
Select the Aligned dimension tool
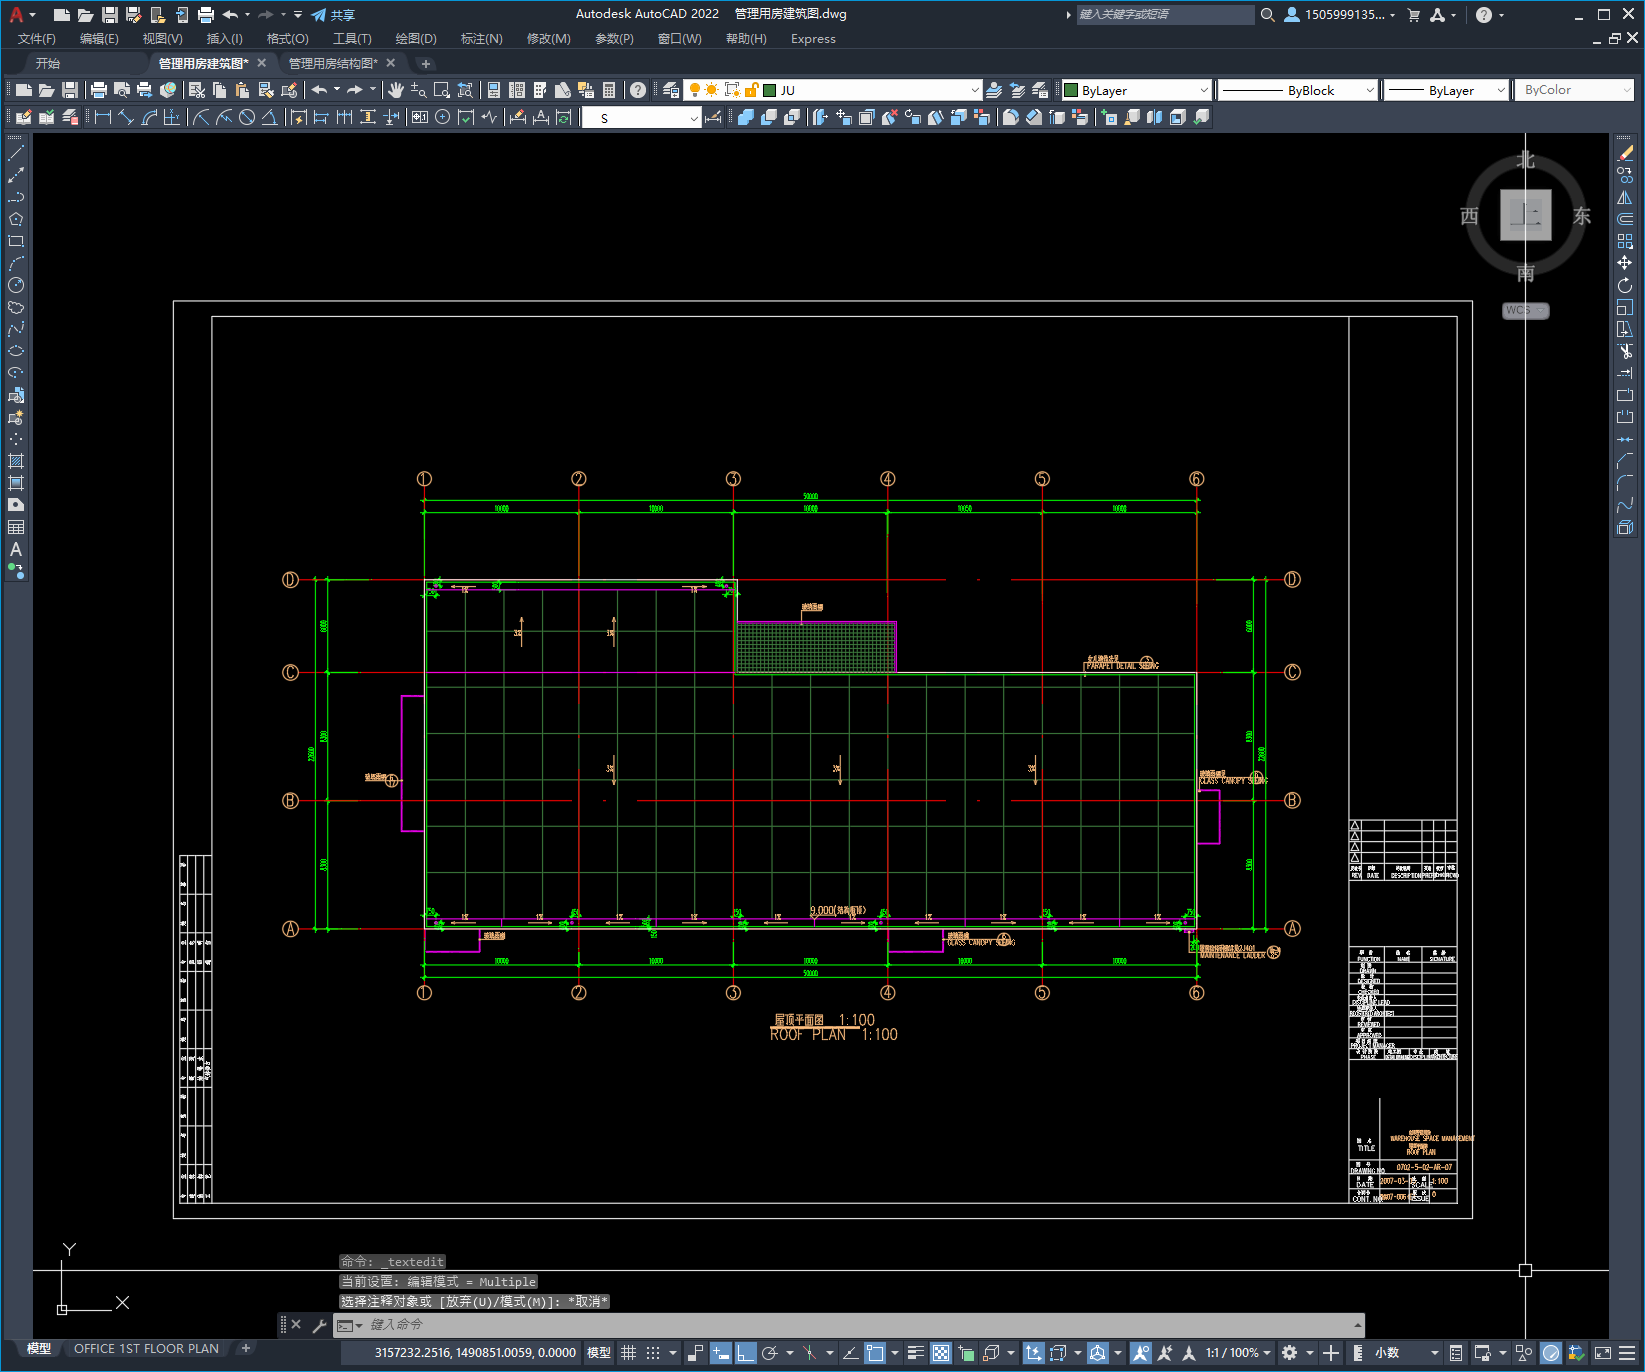click(x=126, y=117)
